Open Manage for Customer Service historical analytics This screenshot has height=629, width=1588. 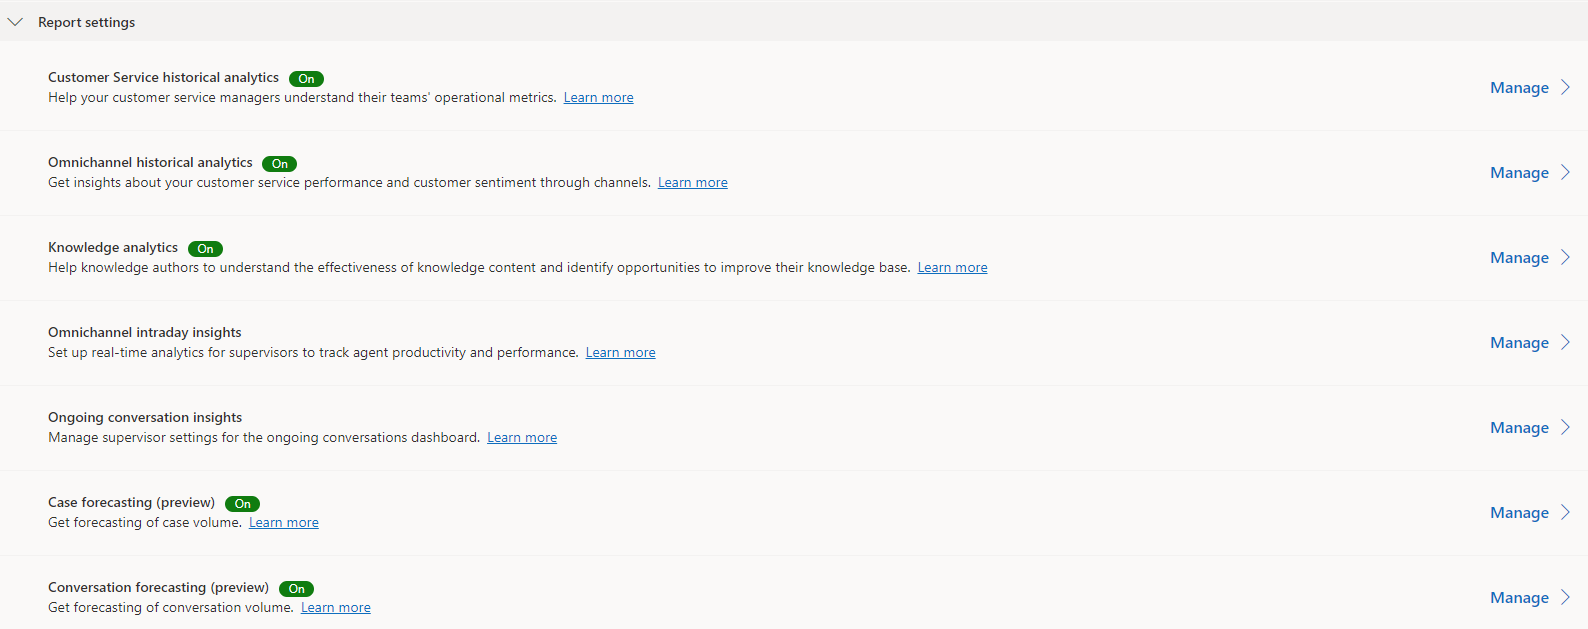(1519, 88)
